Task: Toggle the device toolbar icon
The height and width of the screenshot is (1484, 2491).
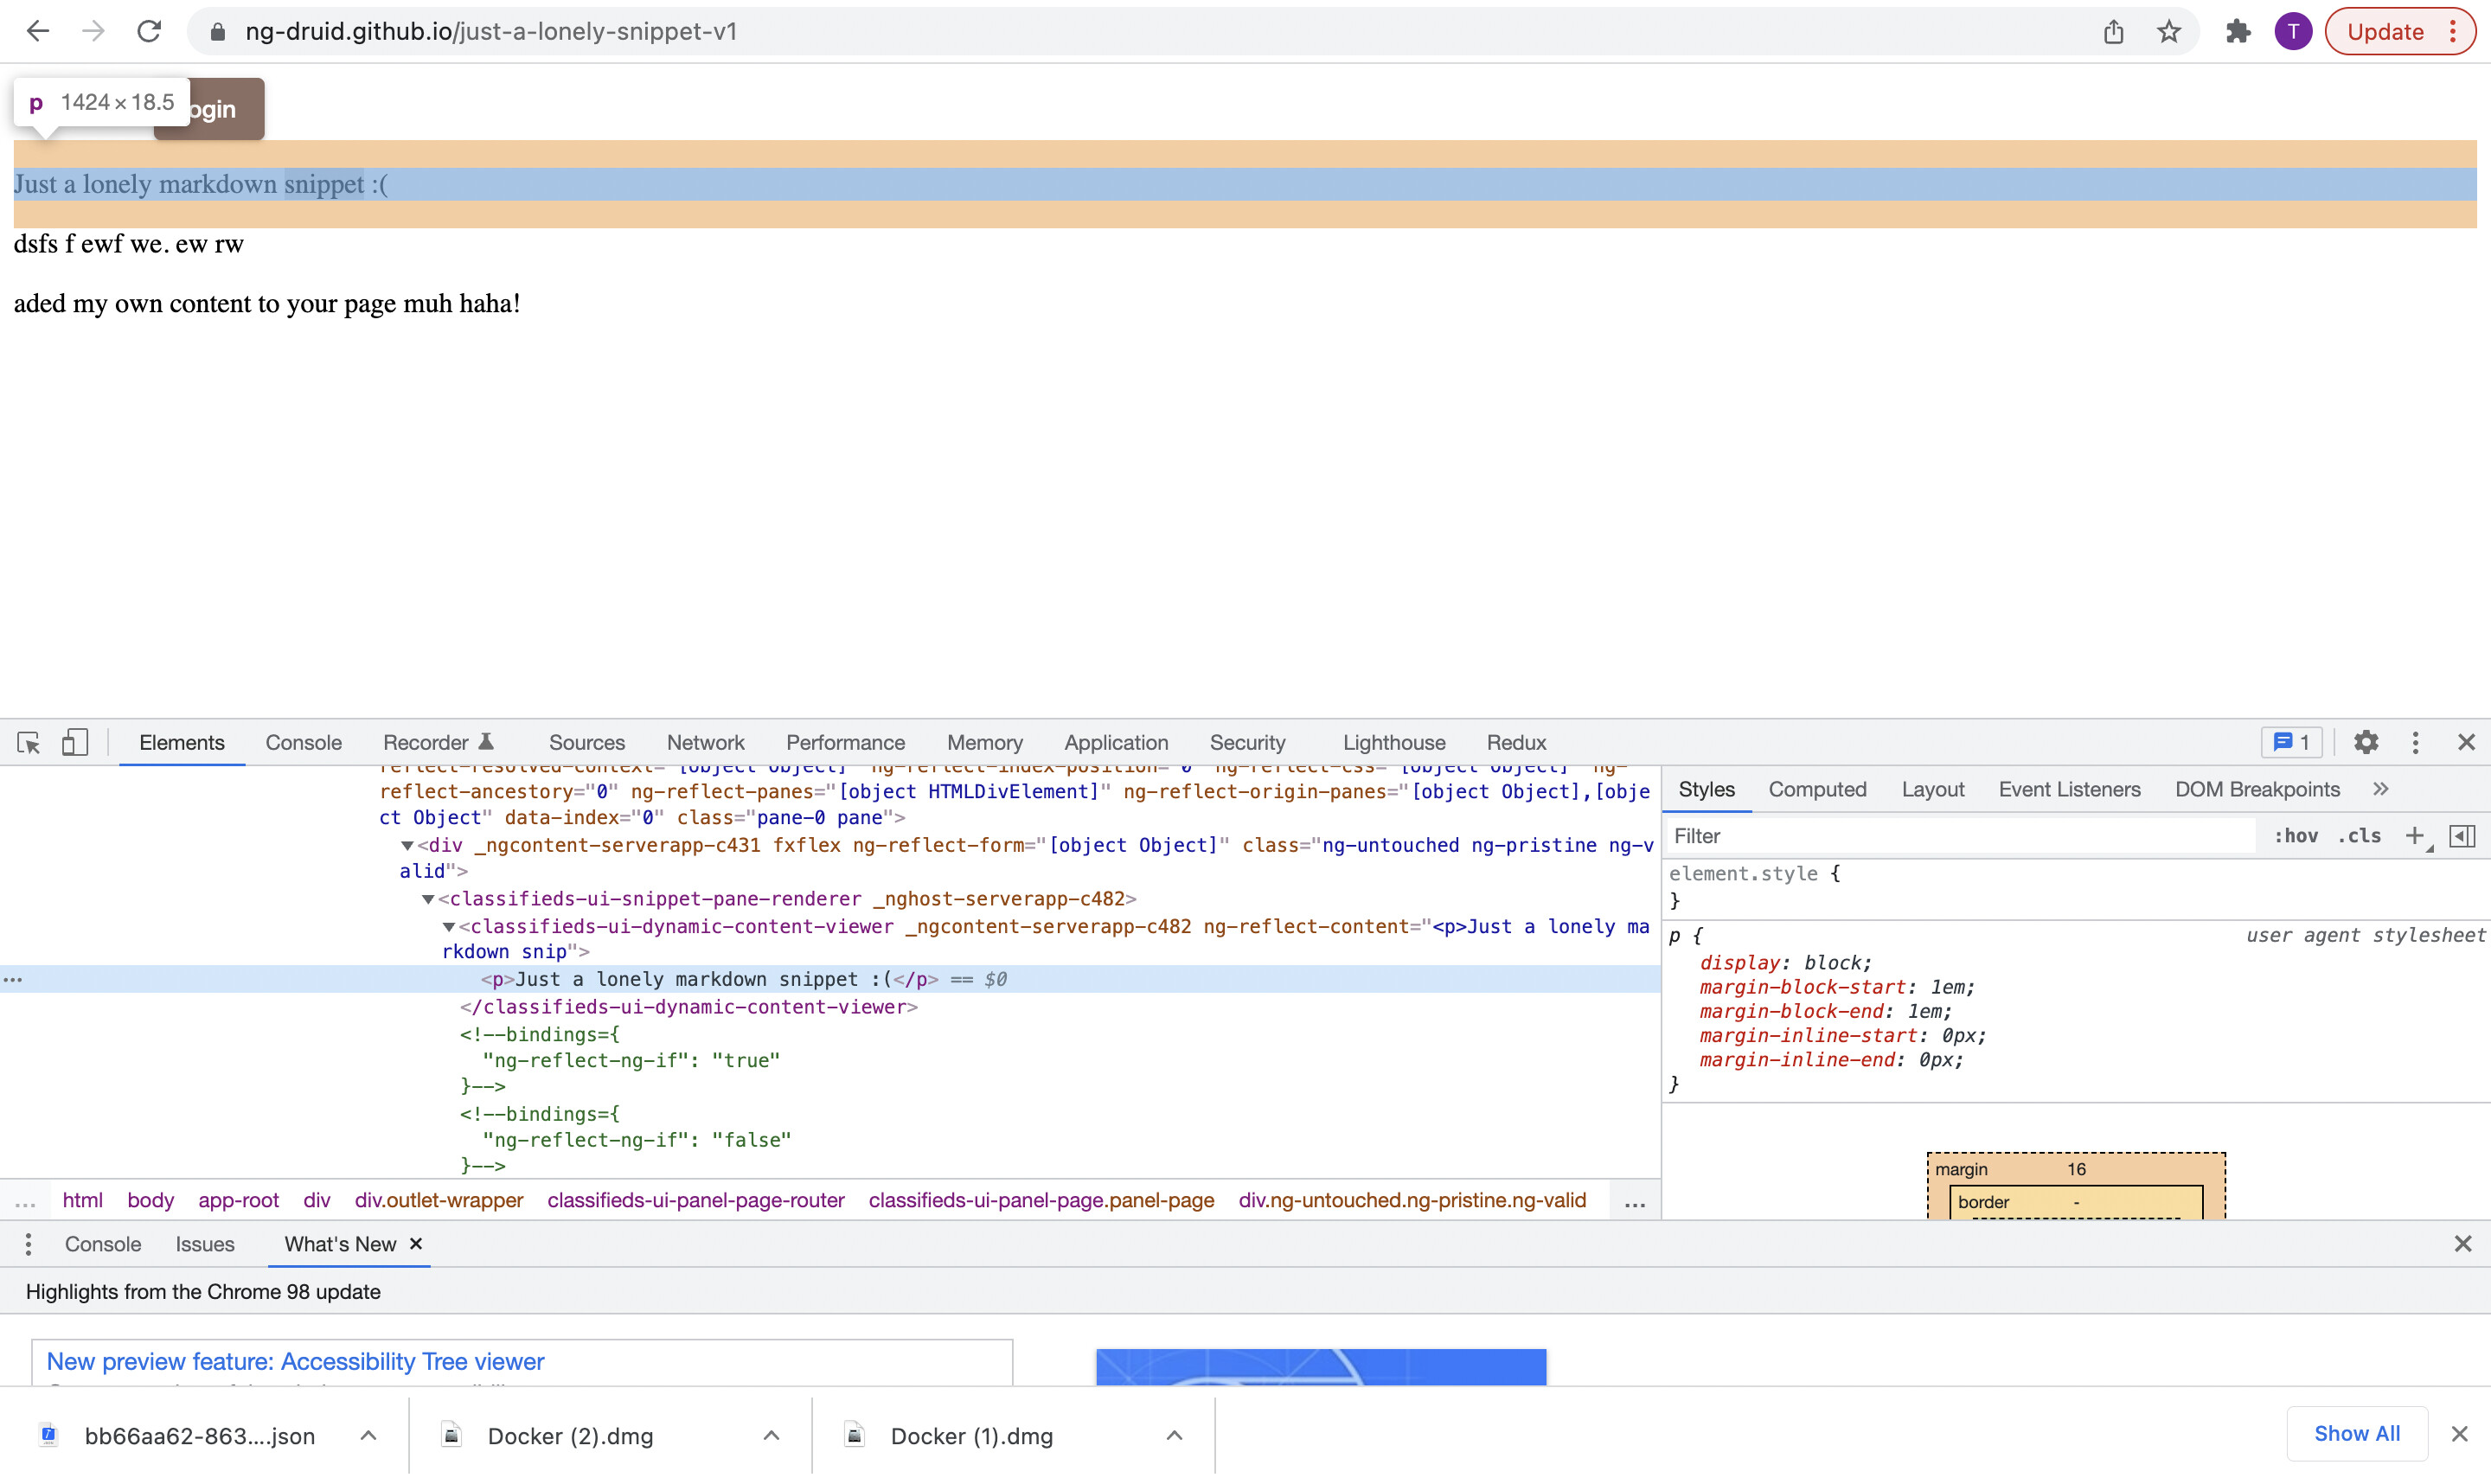Action: coord(75,742)
